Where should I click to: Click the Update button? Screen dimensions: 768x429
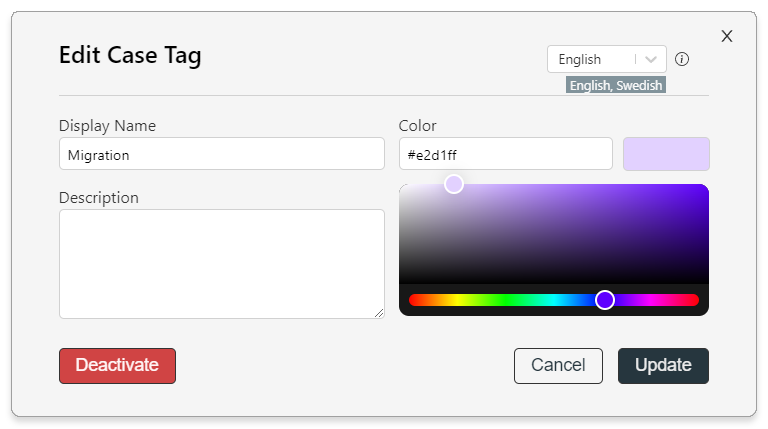(663, 366)
